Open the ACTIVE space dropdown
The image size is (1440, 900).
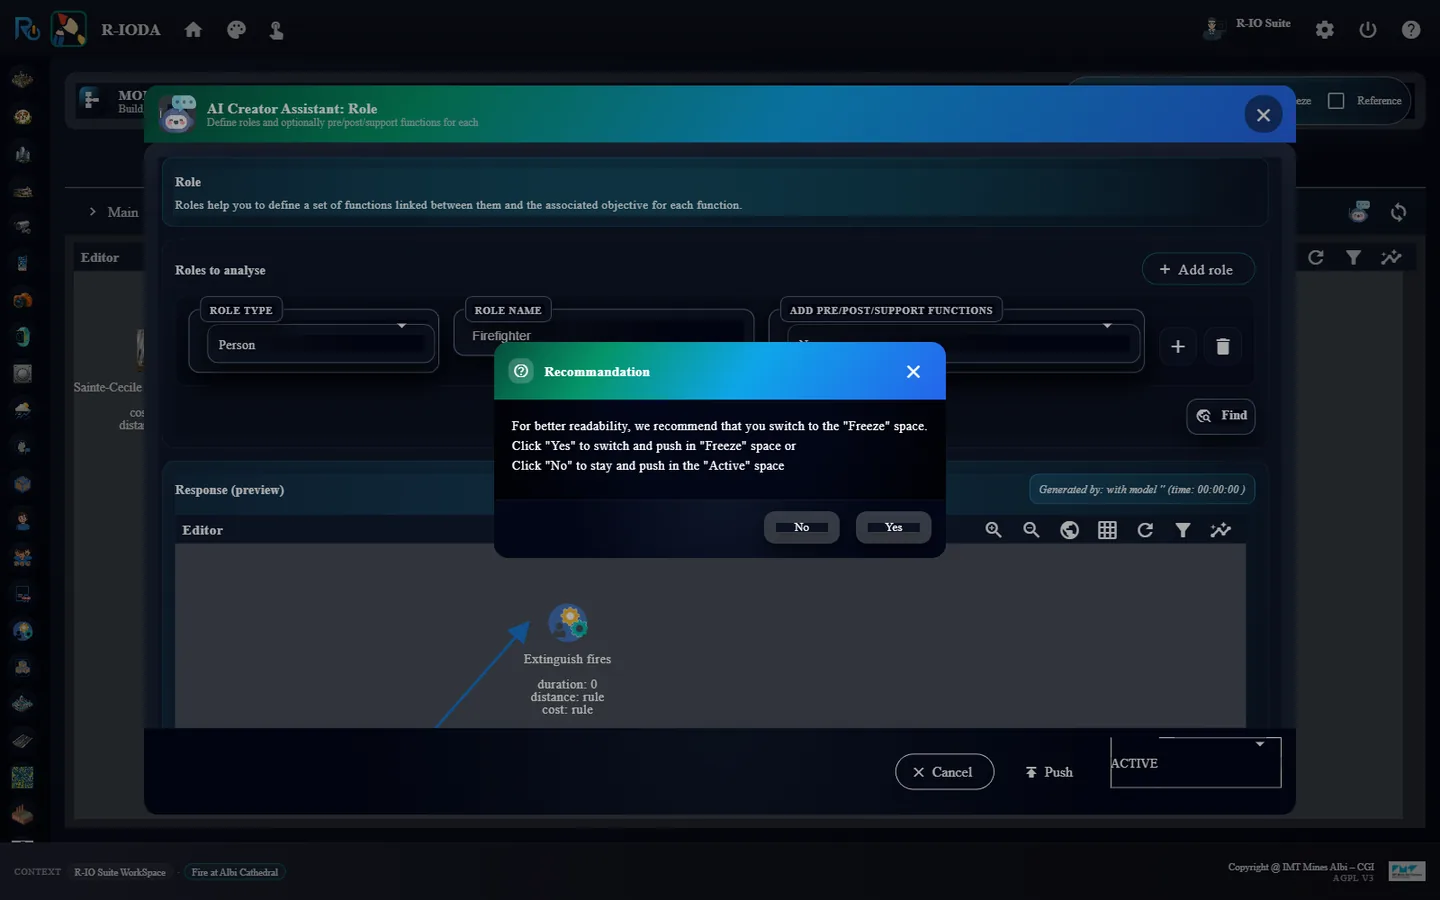[x=1195, y=763]
